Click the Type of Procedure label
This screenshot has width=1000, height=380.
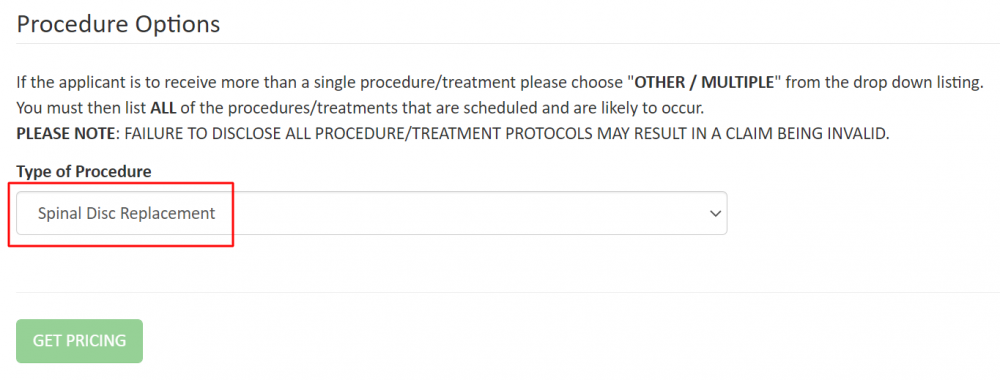pyautogui.click(x=84, y=172)
